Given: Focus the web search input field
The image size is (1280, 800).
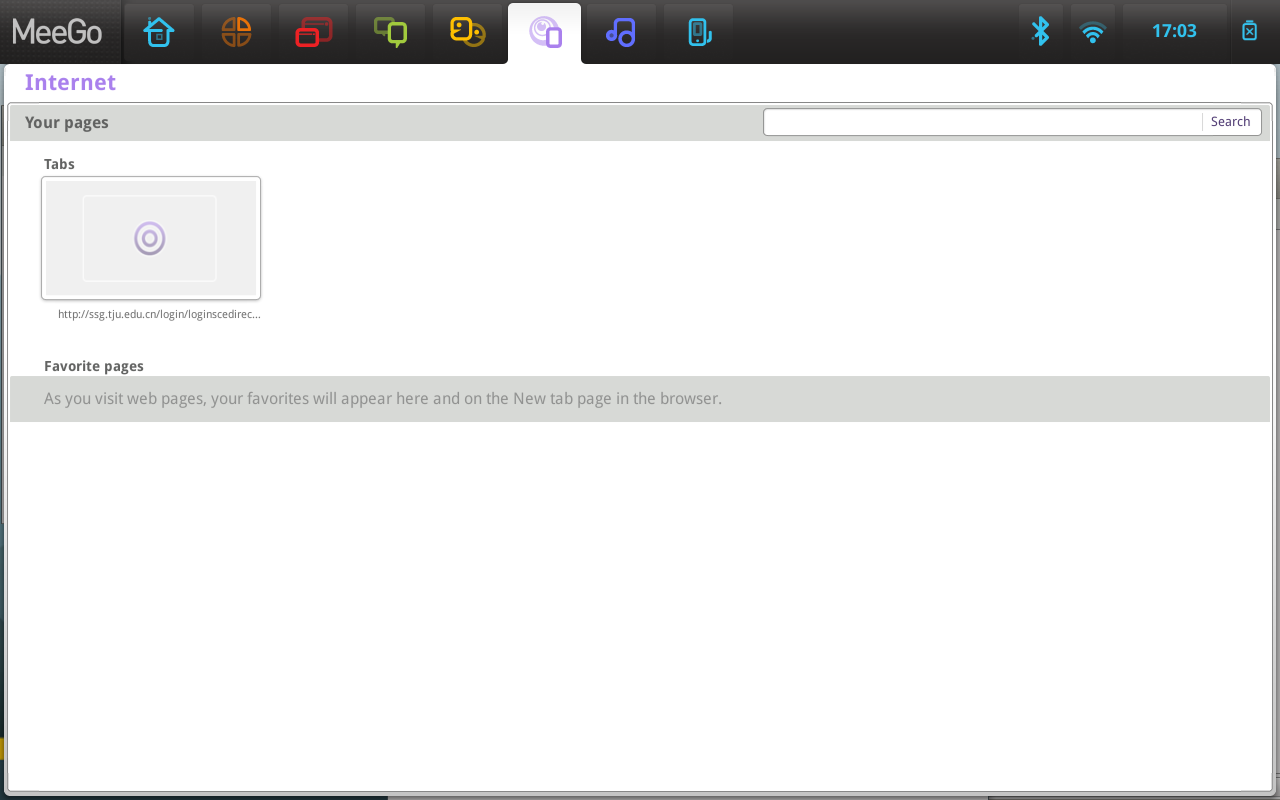Looking at the screenshot, I should point(983,122).
